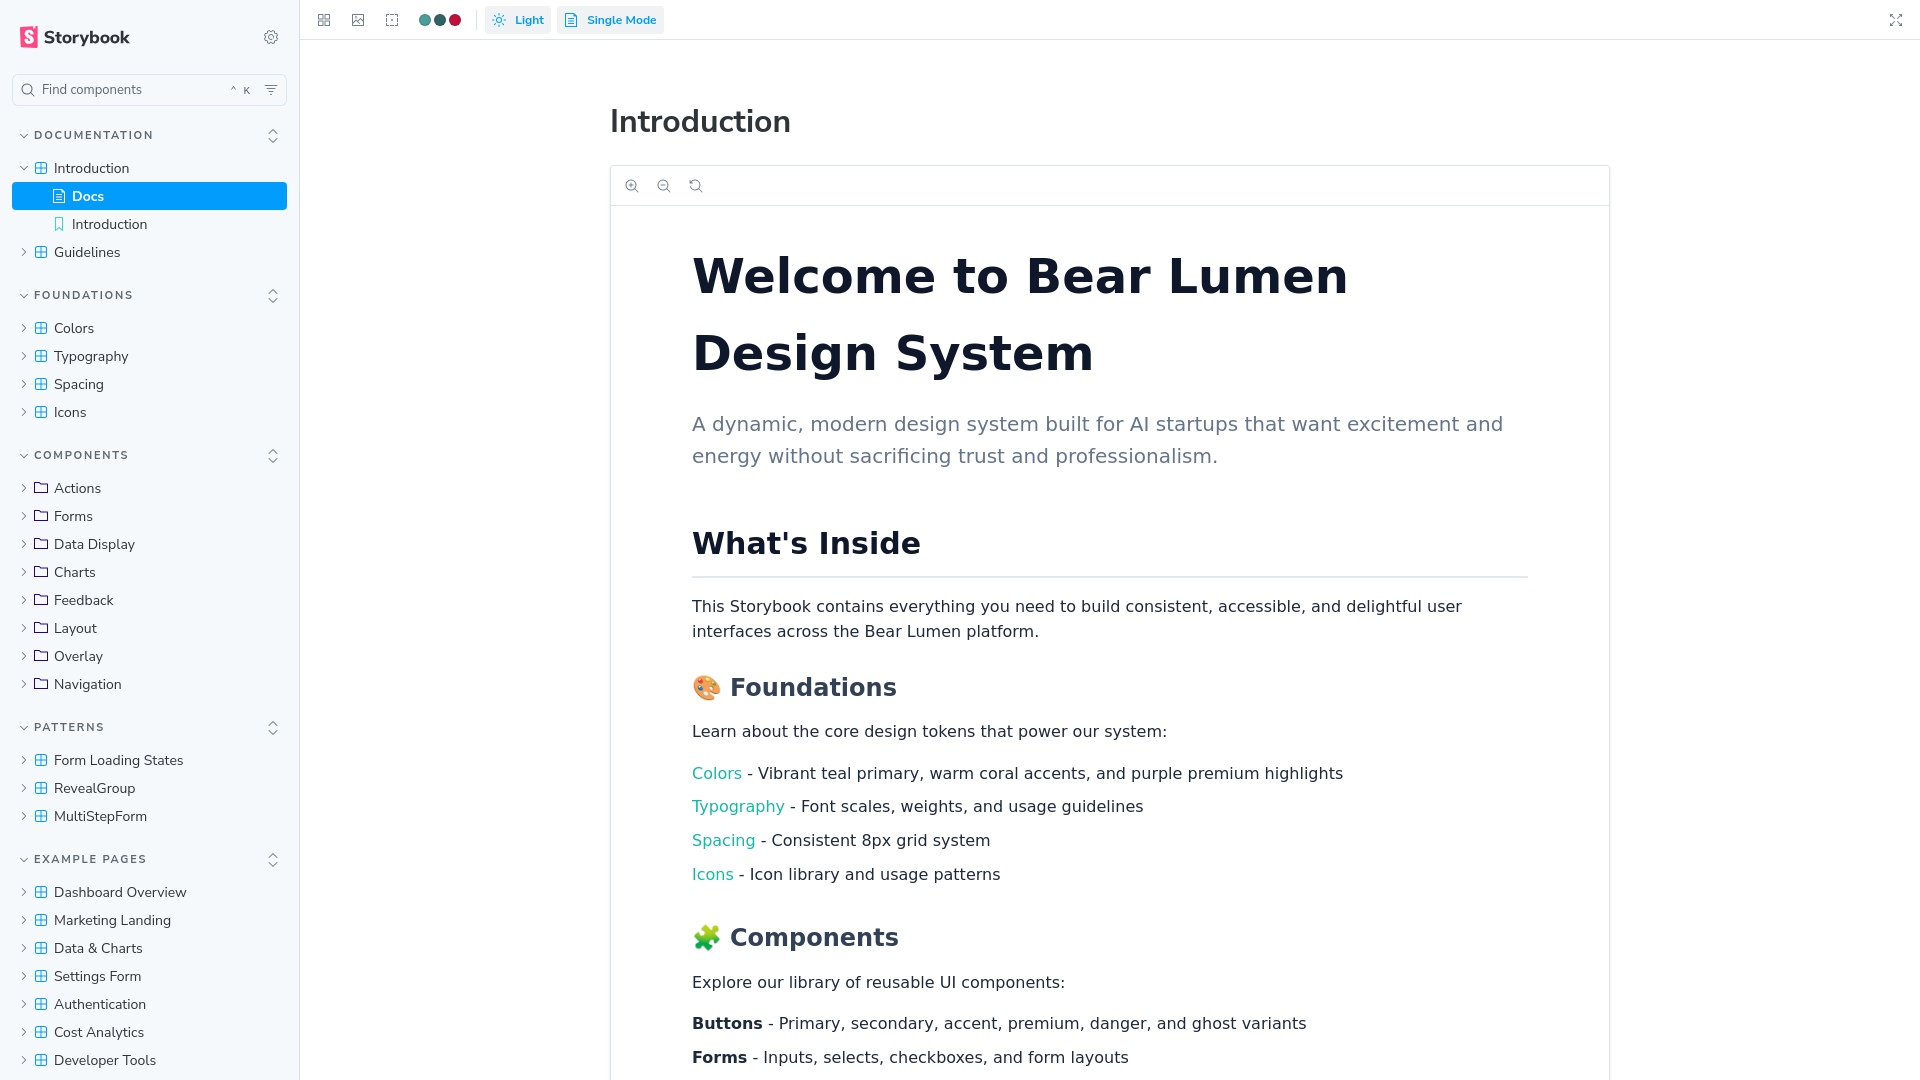The width and height of the screenshot is (1920, 1080).
Task: Open Spacing in the sidebar
Action: point(149,384)
